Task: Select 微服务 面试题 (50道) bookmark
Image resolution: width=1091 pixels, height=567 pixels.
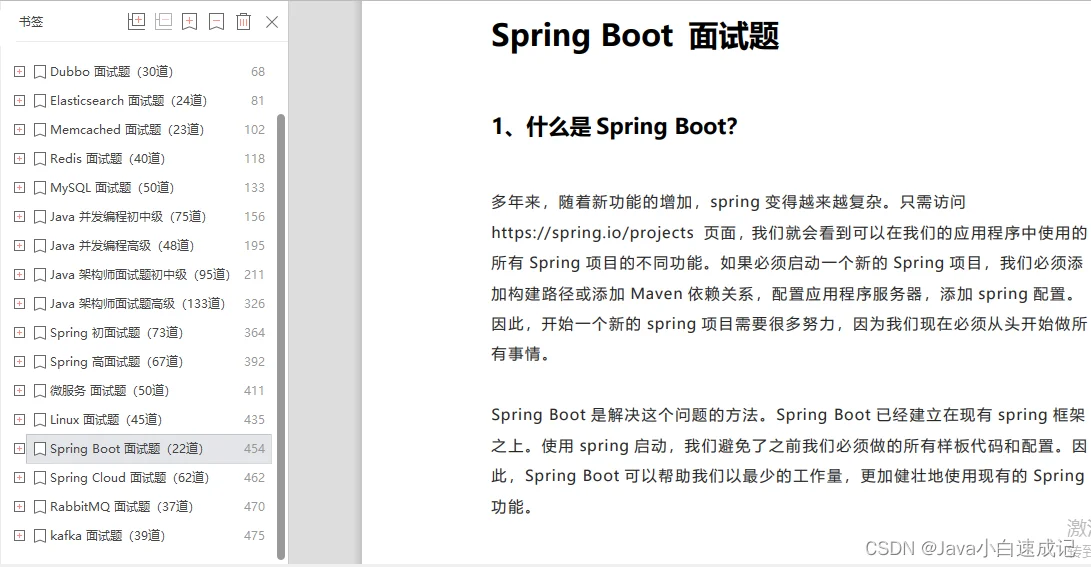Action: [x=109, y=391]
